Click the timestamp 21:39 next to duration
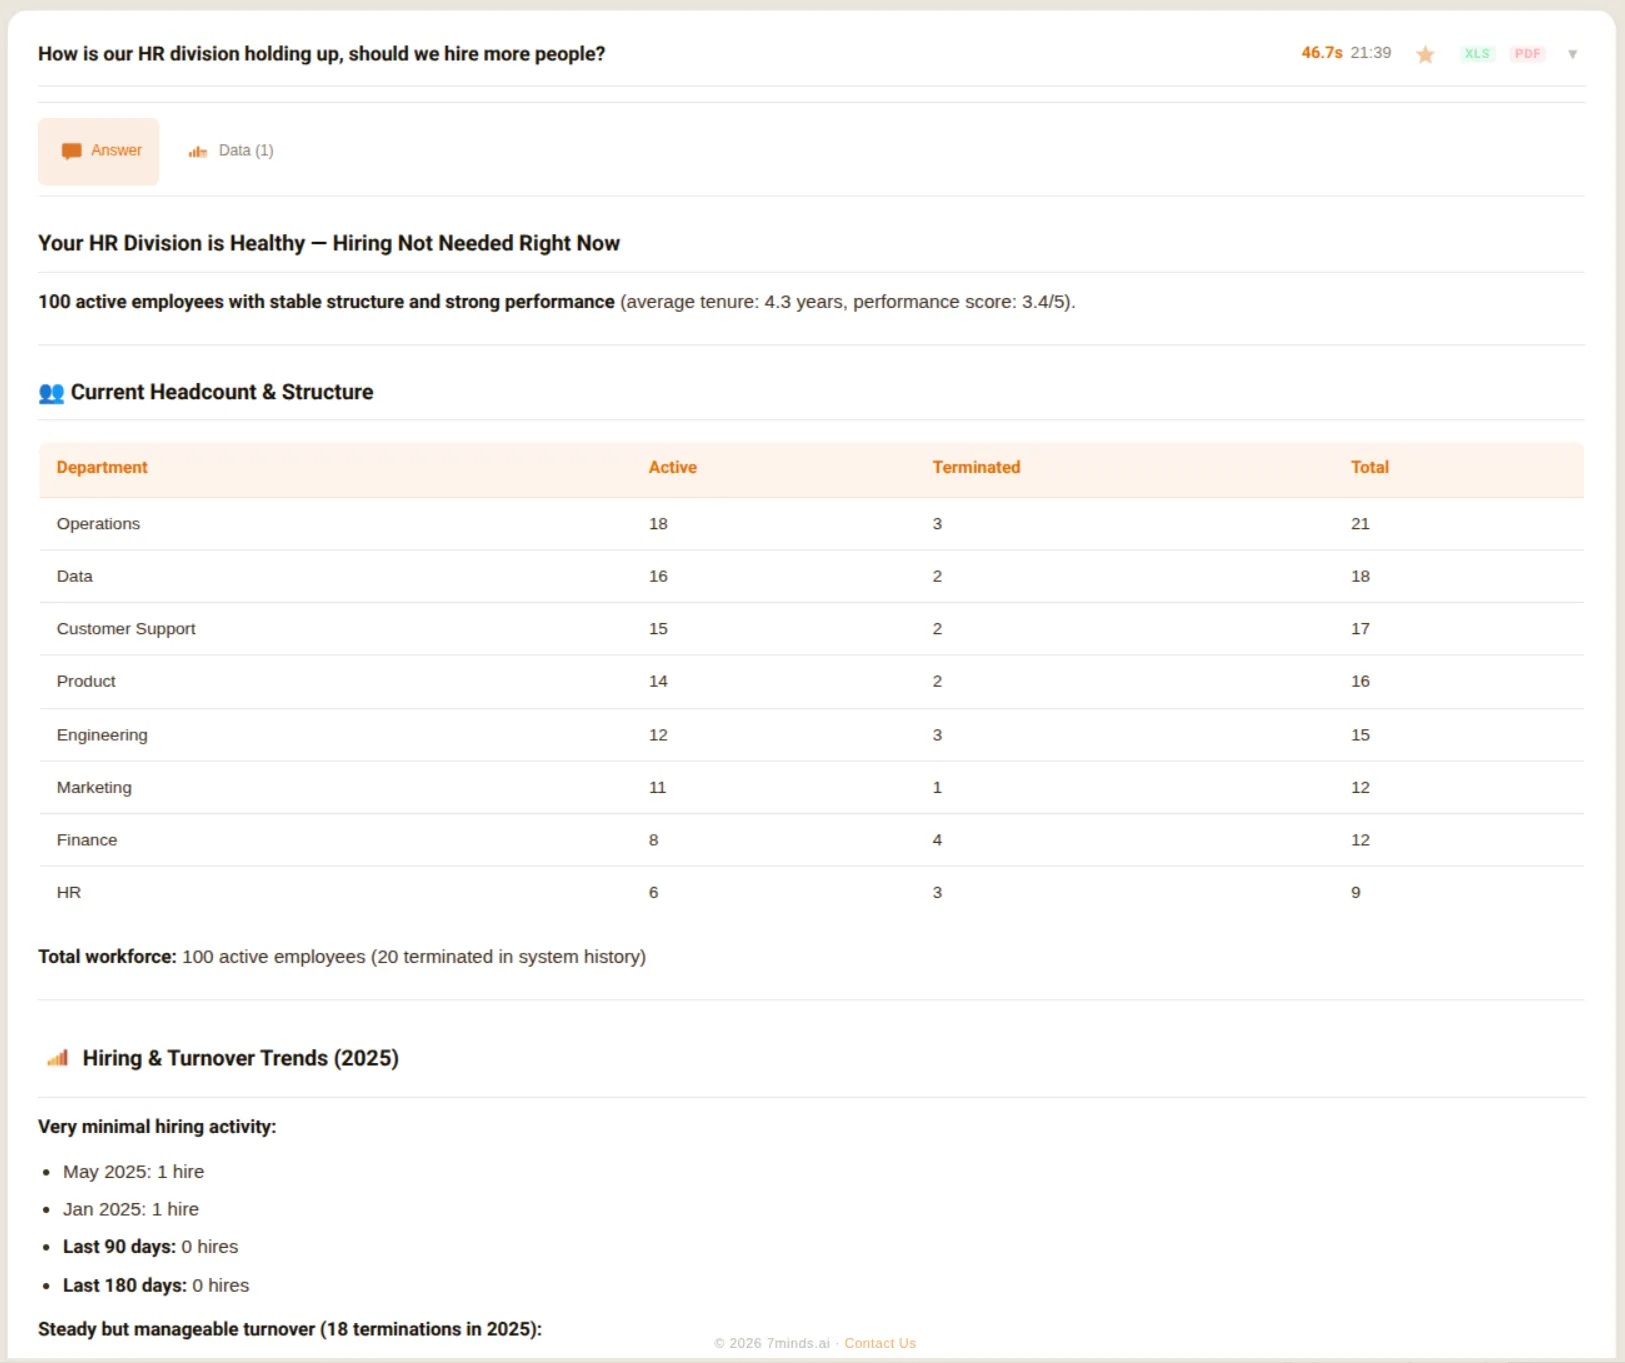This screenshot has width=1625, height=1363. (x=1370, y=53)
